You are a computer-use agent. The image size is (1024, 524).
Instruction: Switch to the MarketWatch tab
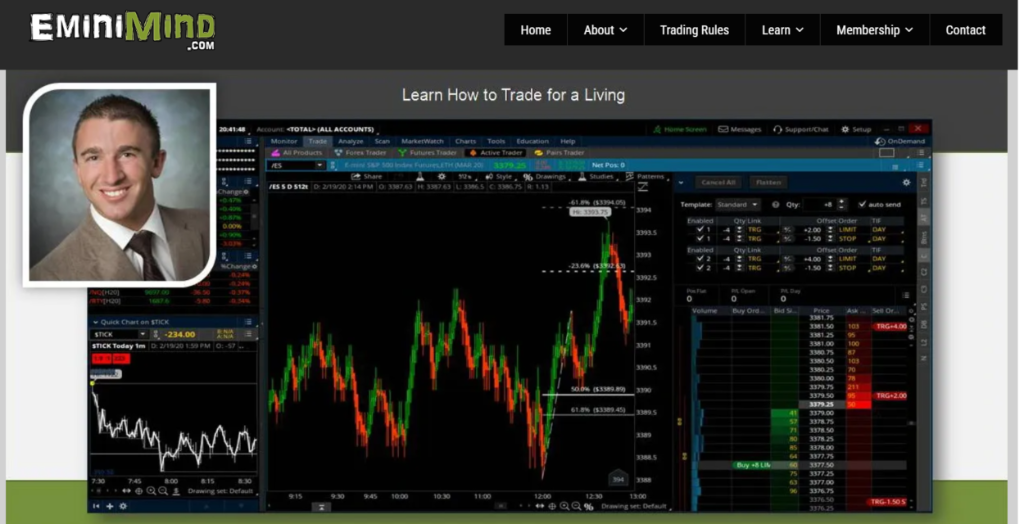coord(422,141)
